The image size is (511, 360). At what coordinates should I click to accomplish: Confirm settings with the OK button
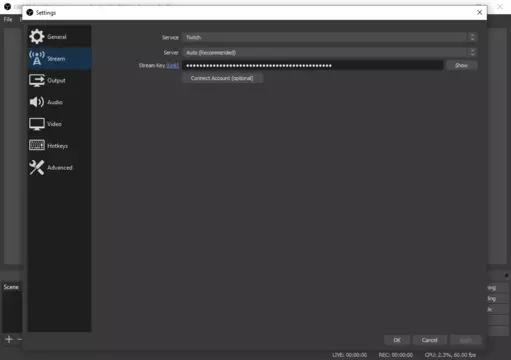point(397,340)
